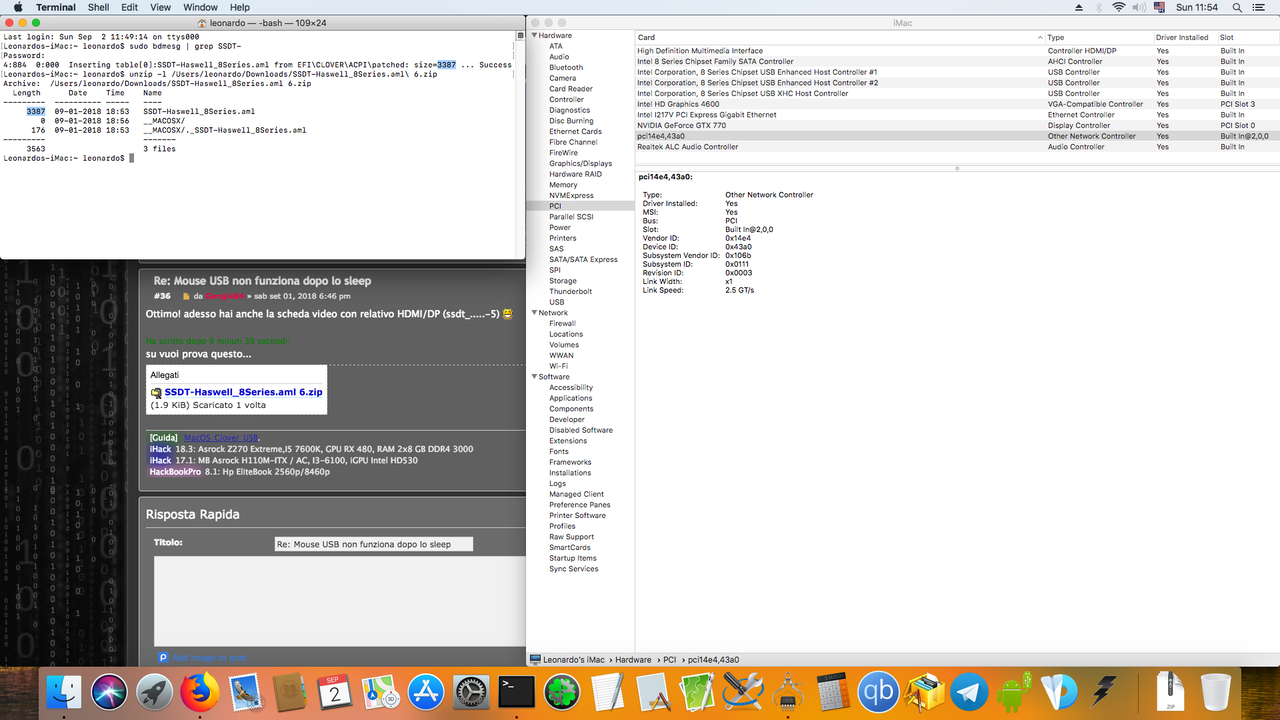Open Finder from the dock
Viewport: 1280px width, 720px height.
click(64, 691)
